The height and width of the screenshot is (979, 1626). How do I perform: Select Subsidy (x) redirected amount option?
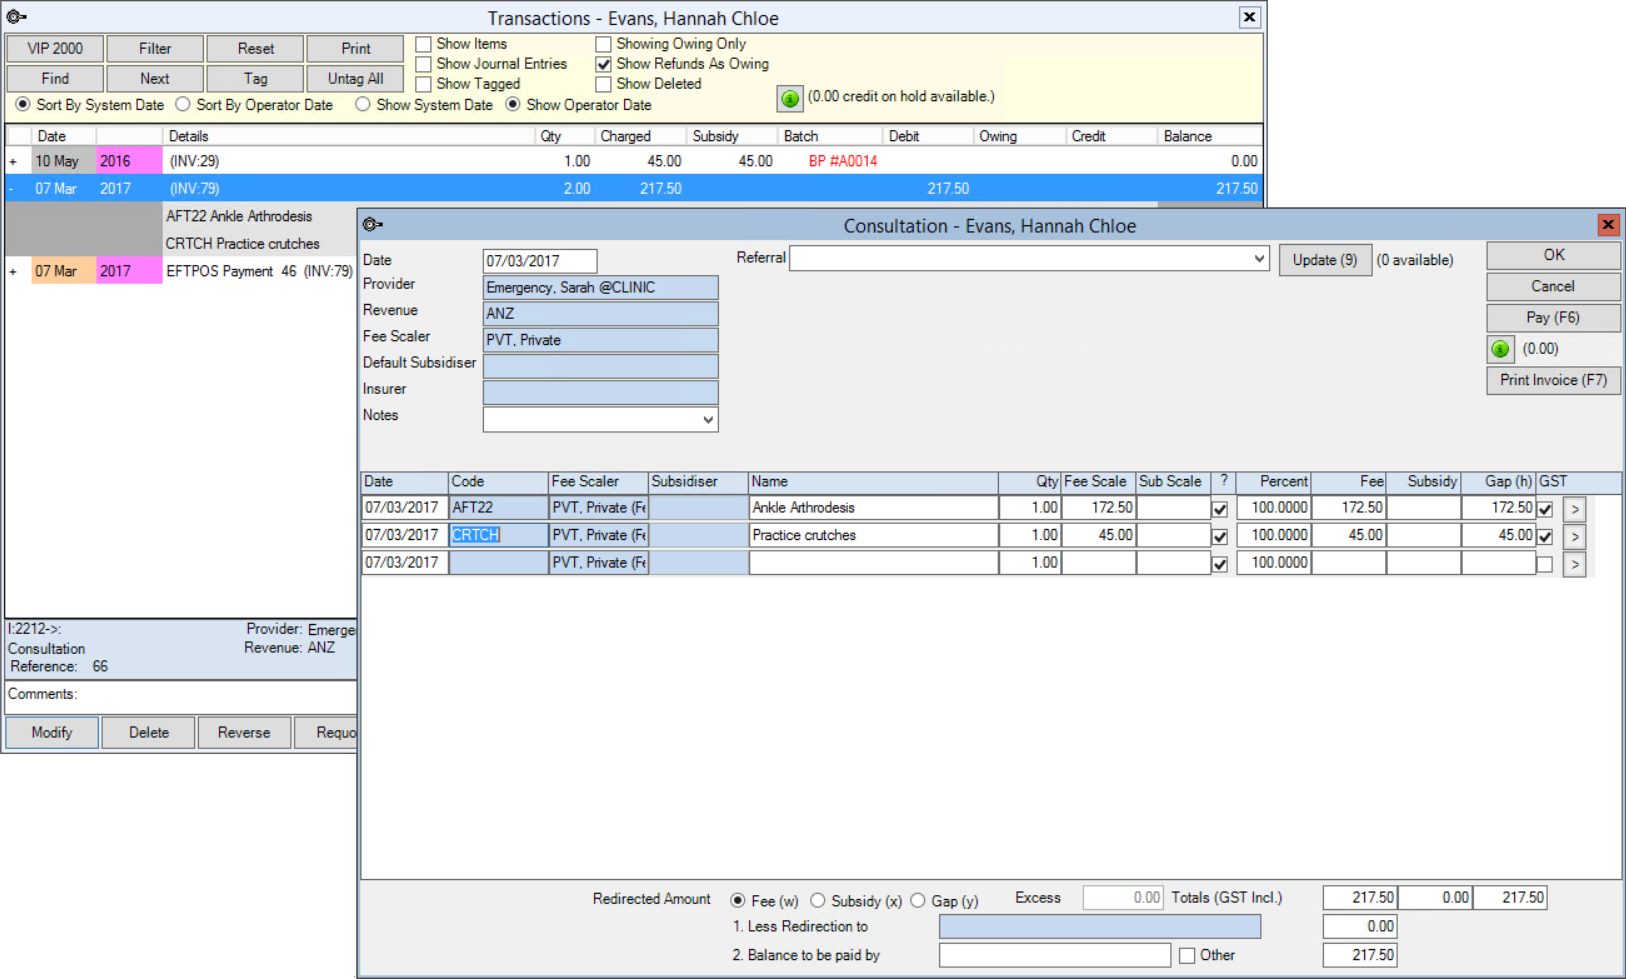tap(818, 900)
